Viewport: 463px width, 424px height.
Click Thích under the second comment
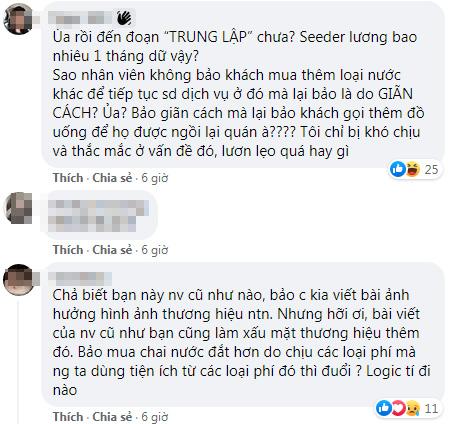pyautogui.click(x=68, y=250)
